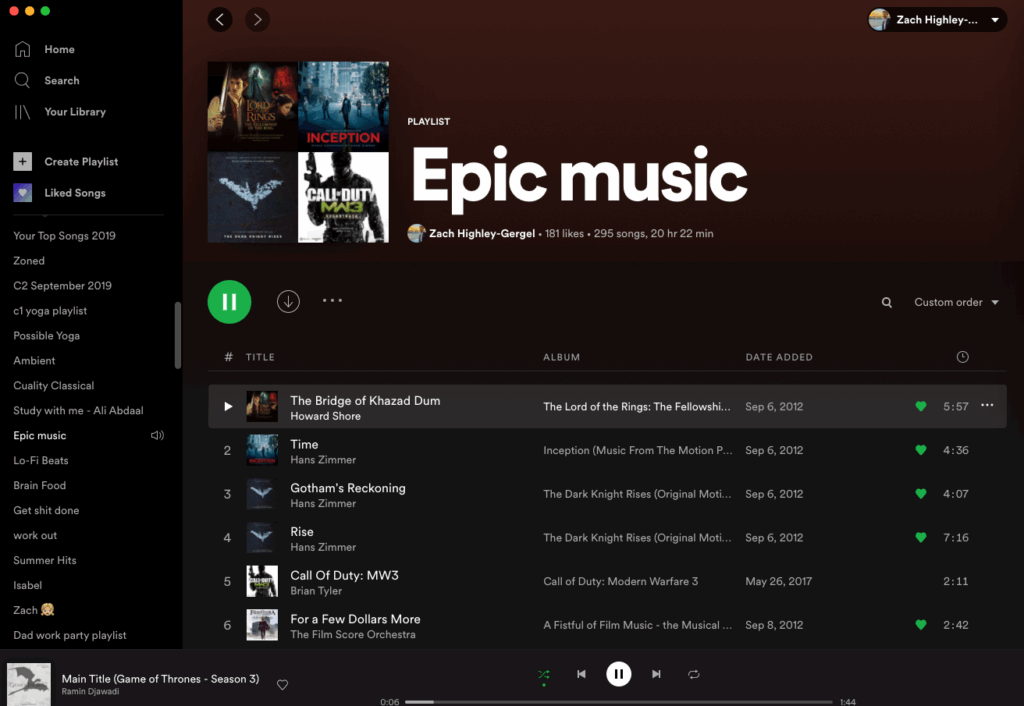
Task: Go forward with the right arrow button
Action: tap(257, 20)
